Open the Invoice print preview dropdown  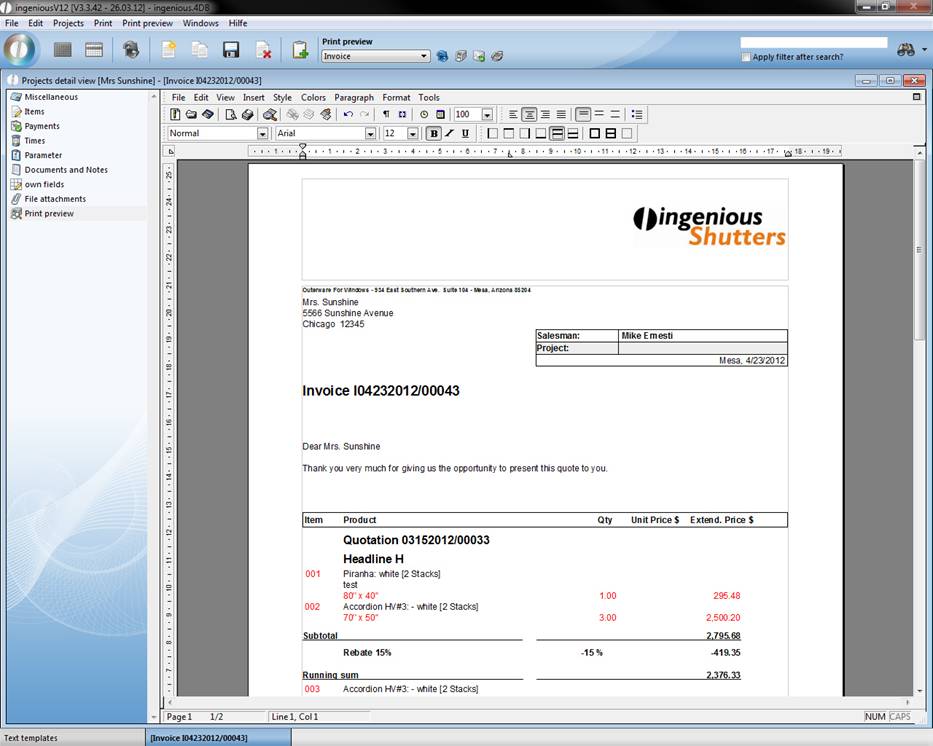[425, 57]
